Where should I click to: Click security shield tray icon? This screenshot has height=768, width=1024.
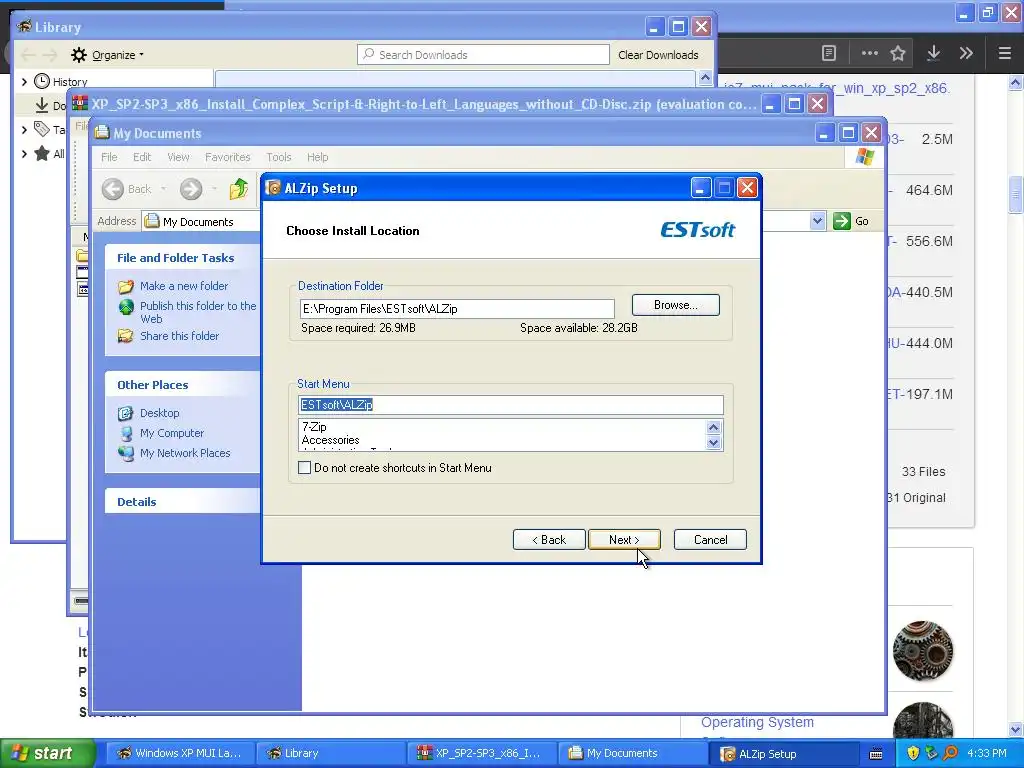point(912,753)
